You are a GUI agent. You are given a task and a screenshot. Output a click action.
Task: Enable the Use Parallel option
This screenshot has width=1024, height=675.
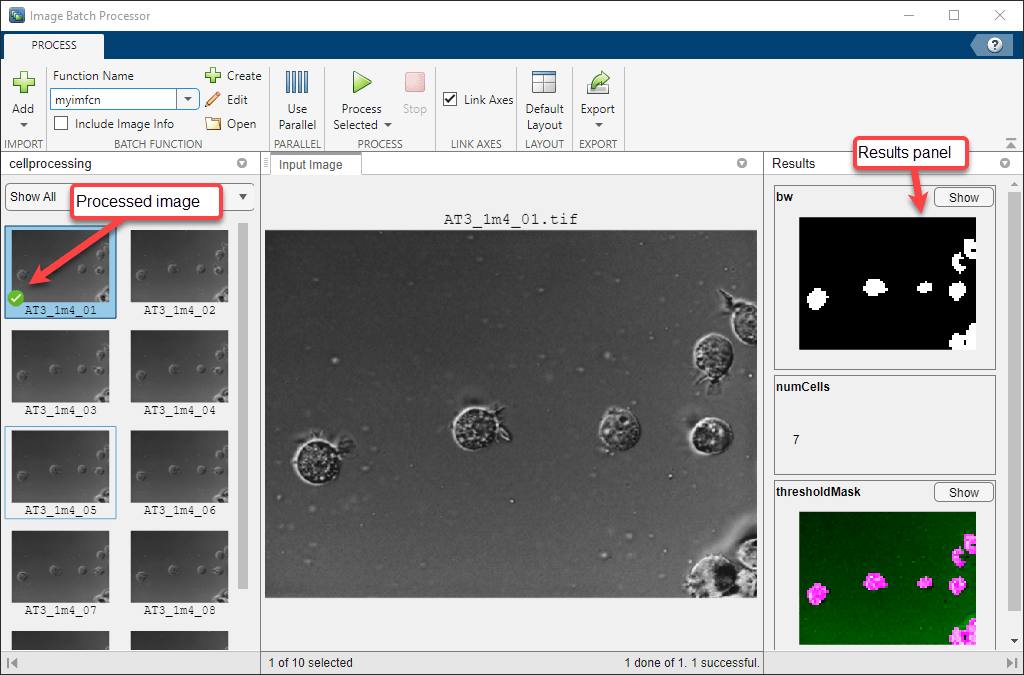coord(296,98)
